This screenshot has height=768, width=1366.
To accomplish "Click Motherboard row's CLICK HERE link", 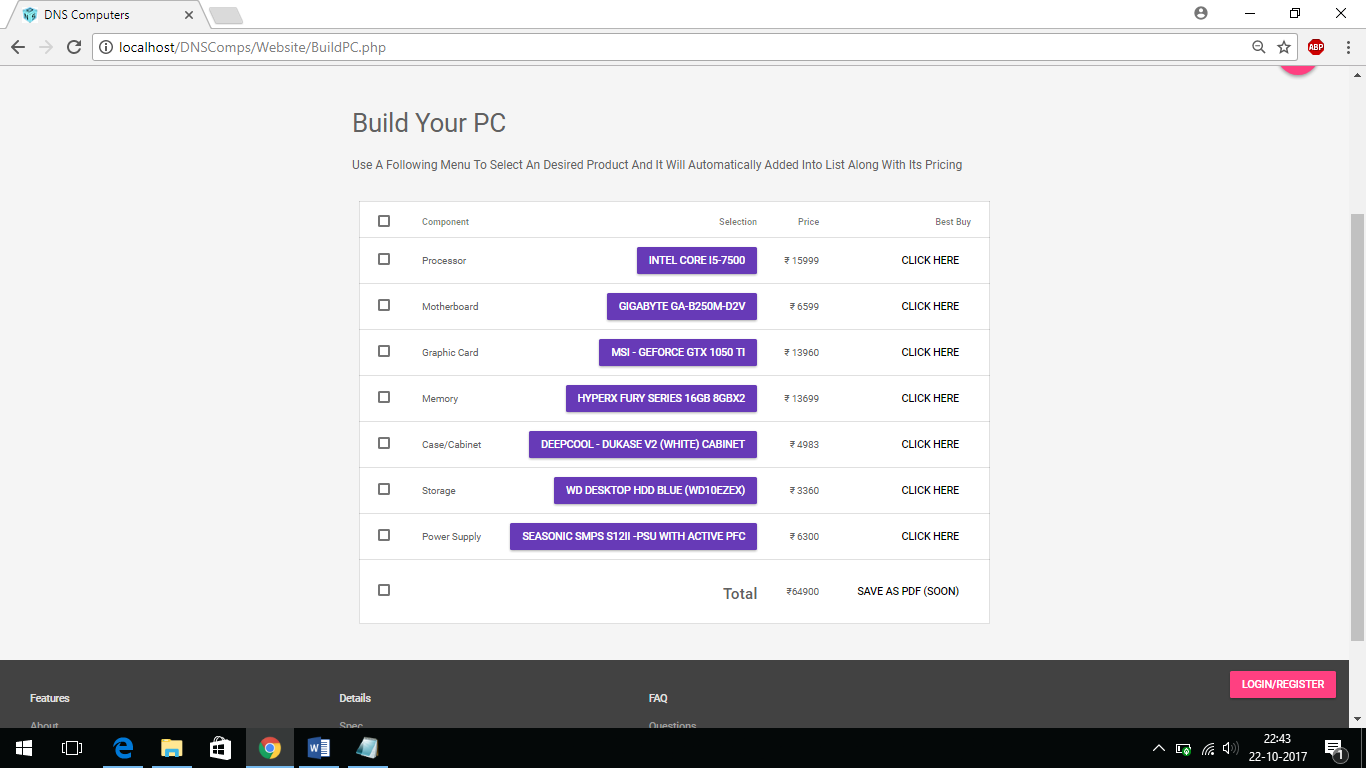I will (x=930, y=306).
